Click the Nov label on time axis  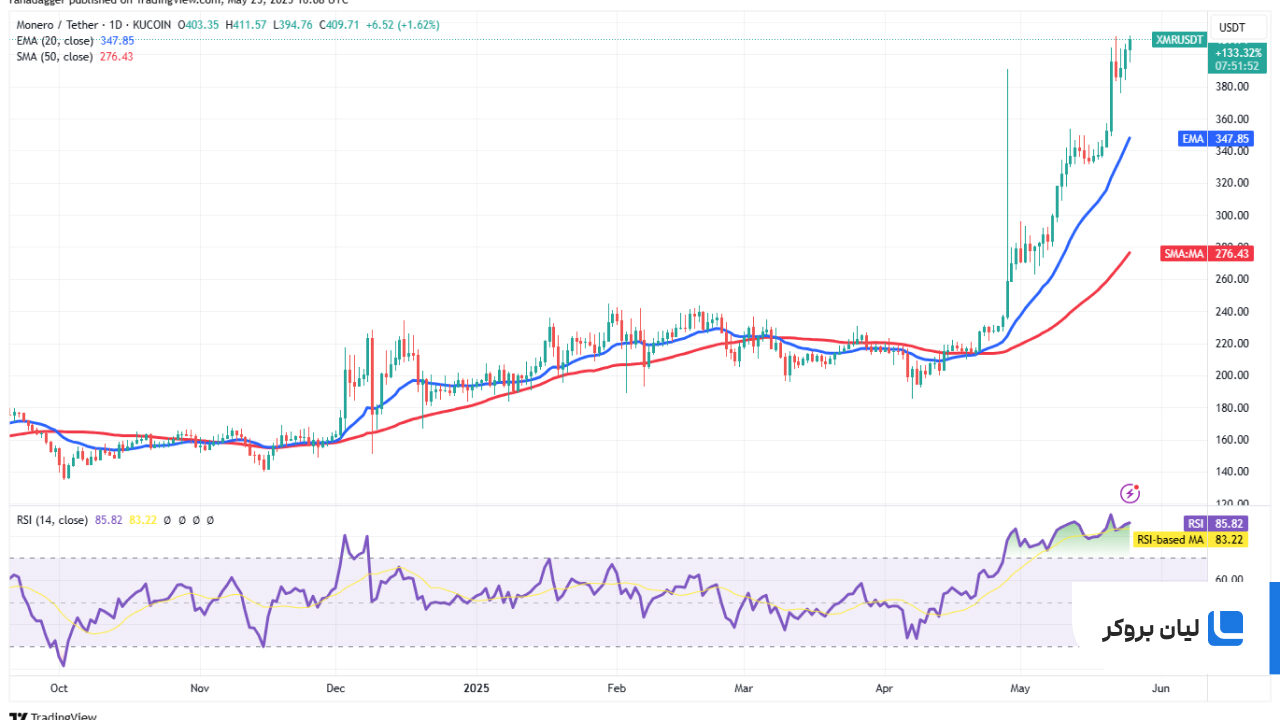click(199, 689)
